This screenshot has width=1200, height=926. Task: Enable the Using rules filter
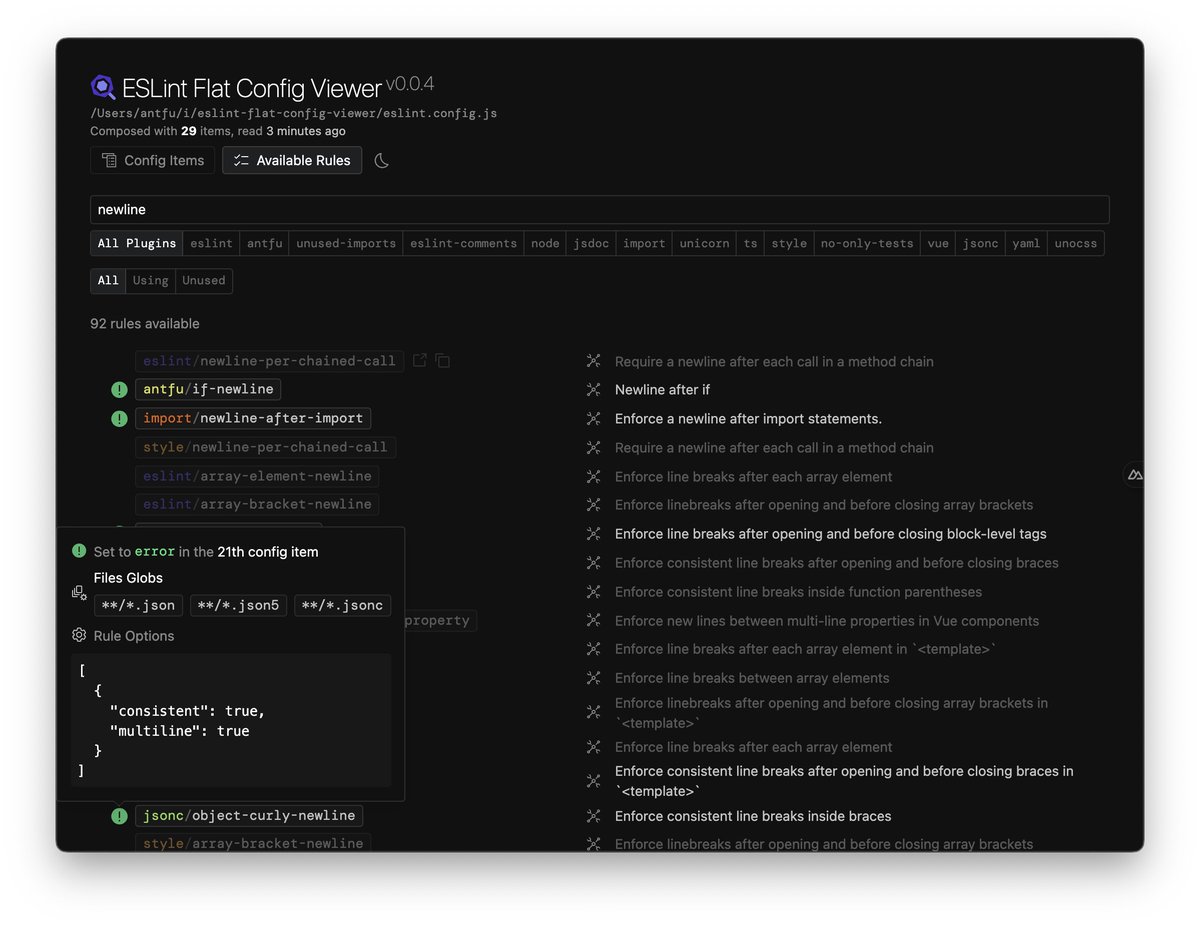click(x=150, y=280)
